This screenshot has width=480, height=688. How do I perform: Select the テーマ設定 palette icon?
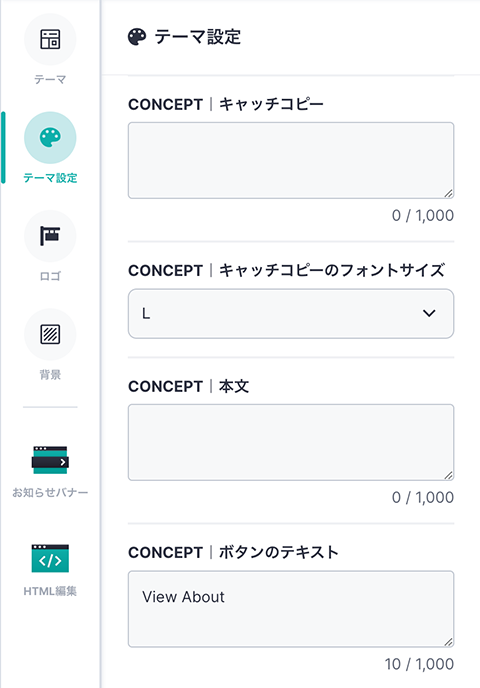(x=50, y=137)
